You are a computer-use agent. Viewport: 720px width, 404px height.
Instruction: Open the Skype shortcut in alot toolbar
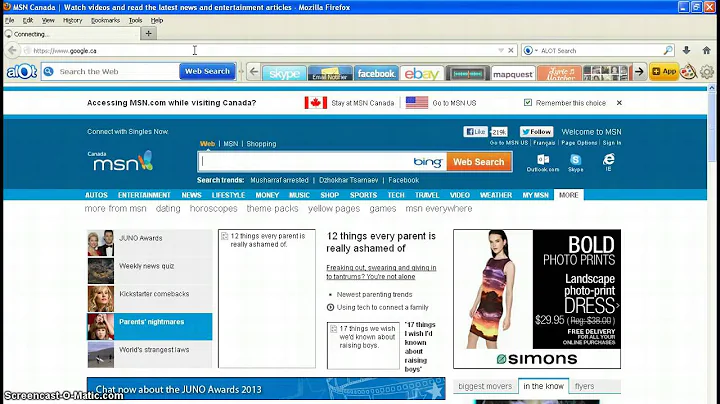tap(284, 73)
